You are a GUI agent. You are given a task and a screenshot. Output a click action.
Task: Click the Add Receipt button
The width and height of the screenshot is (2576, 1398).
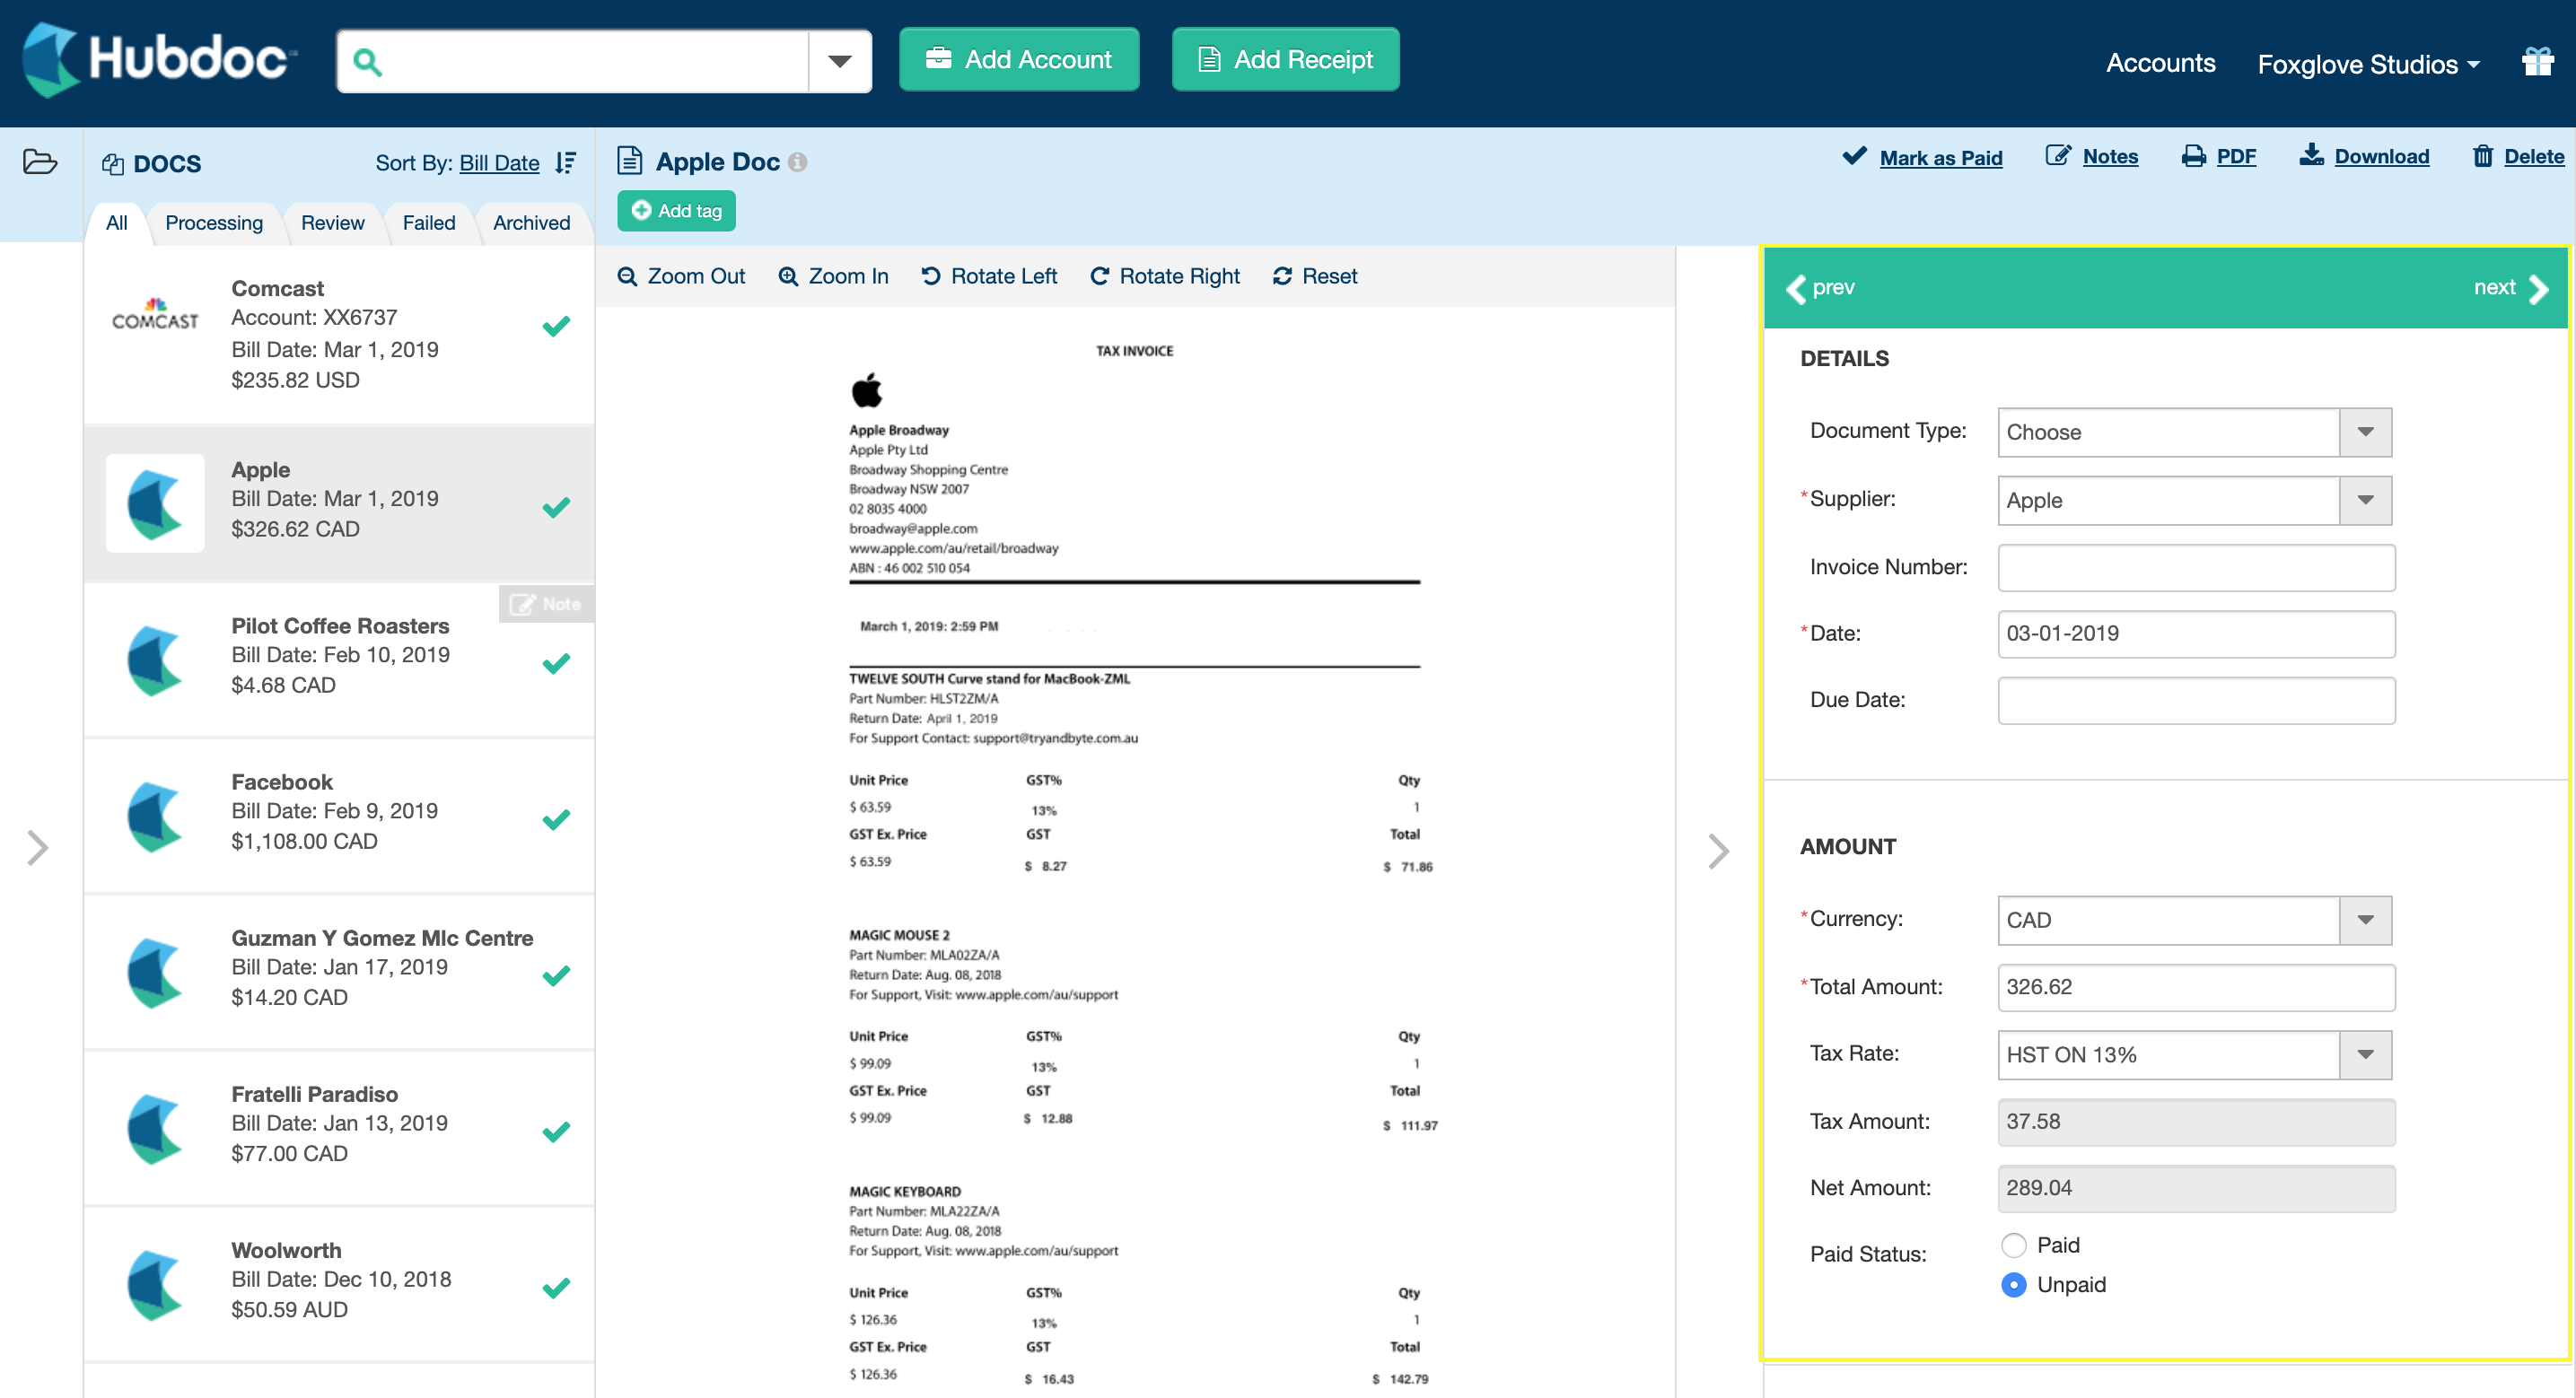(x=1285, y=60)
